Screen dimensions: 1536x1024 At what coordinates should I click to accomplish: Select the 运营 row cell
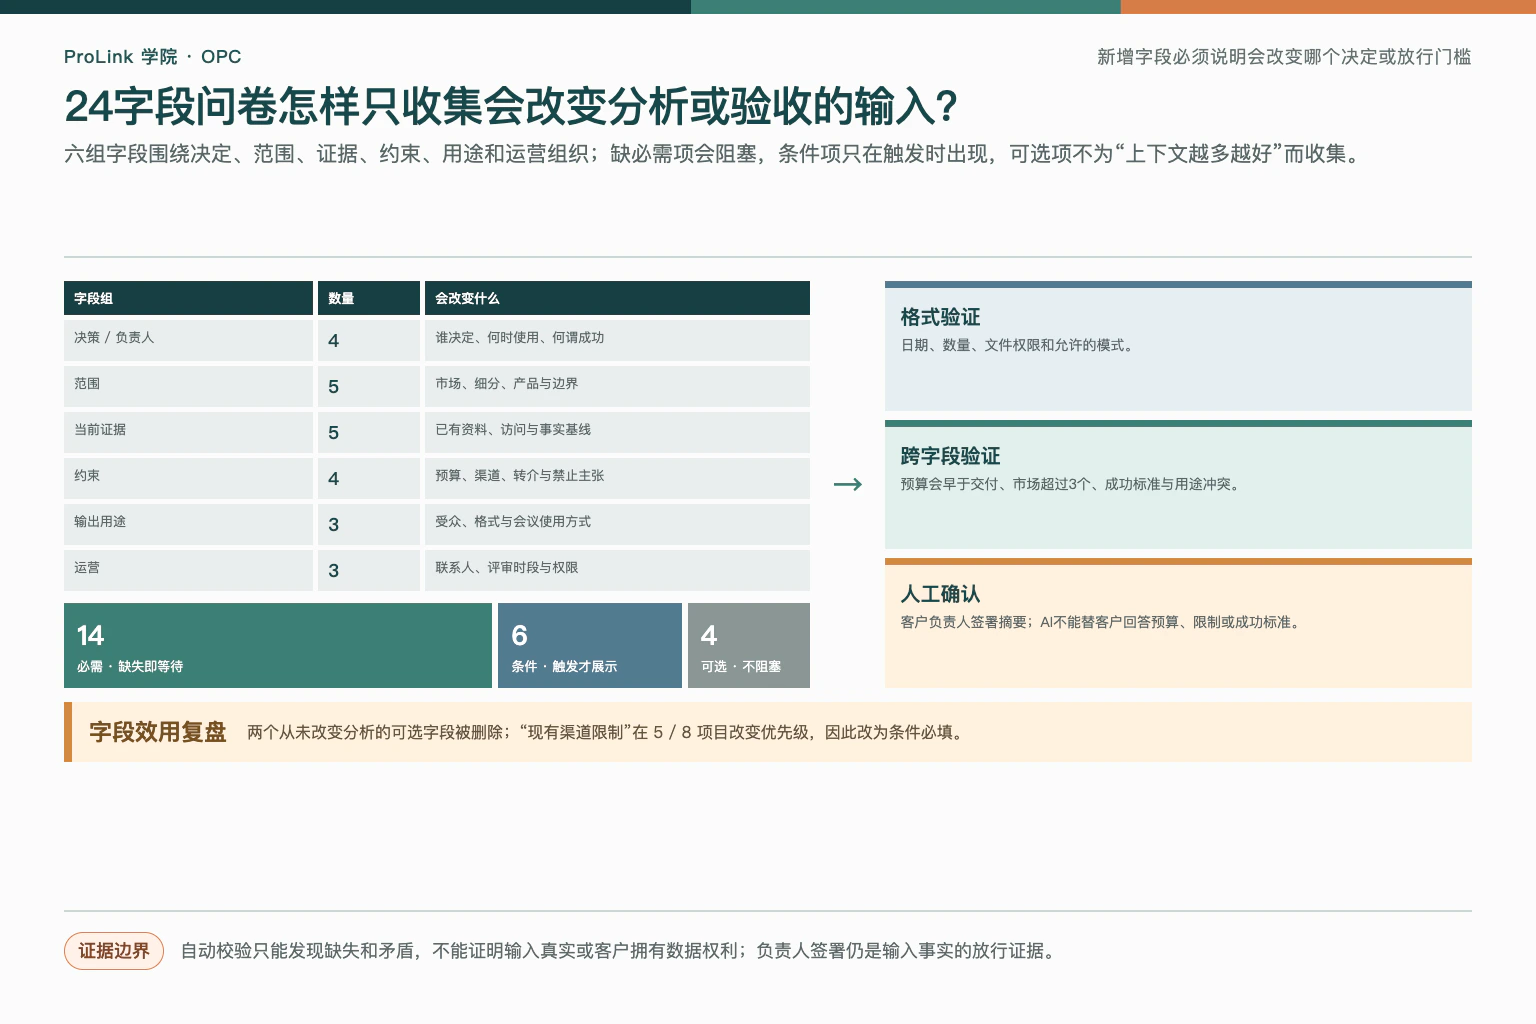pos(188,570)
